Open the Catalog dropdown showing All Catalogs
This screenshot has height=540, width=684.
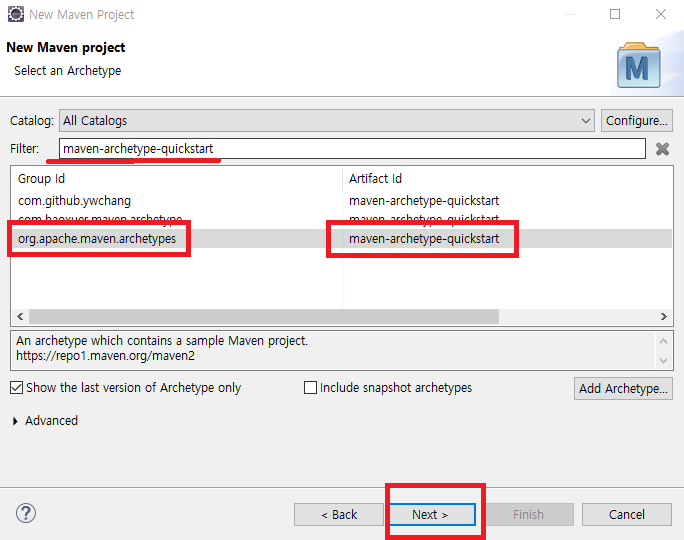pyautogui.click(x=327, y=120)
